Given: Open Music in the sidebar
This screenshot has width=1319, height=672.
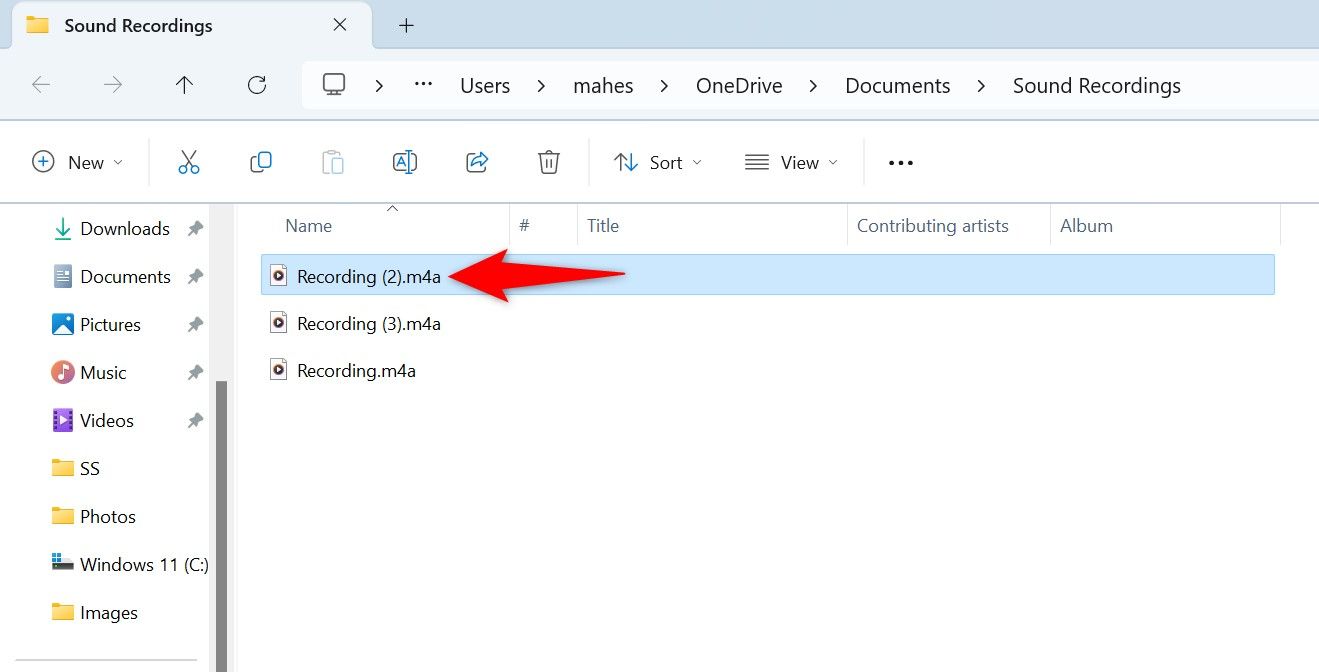Looking at the screenshot, I should [103, 373].
